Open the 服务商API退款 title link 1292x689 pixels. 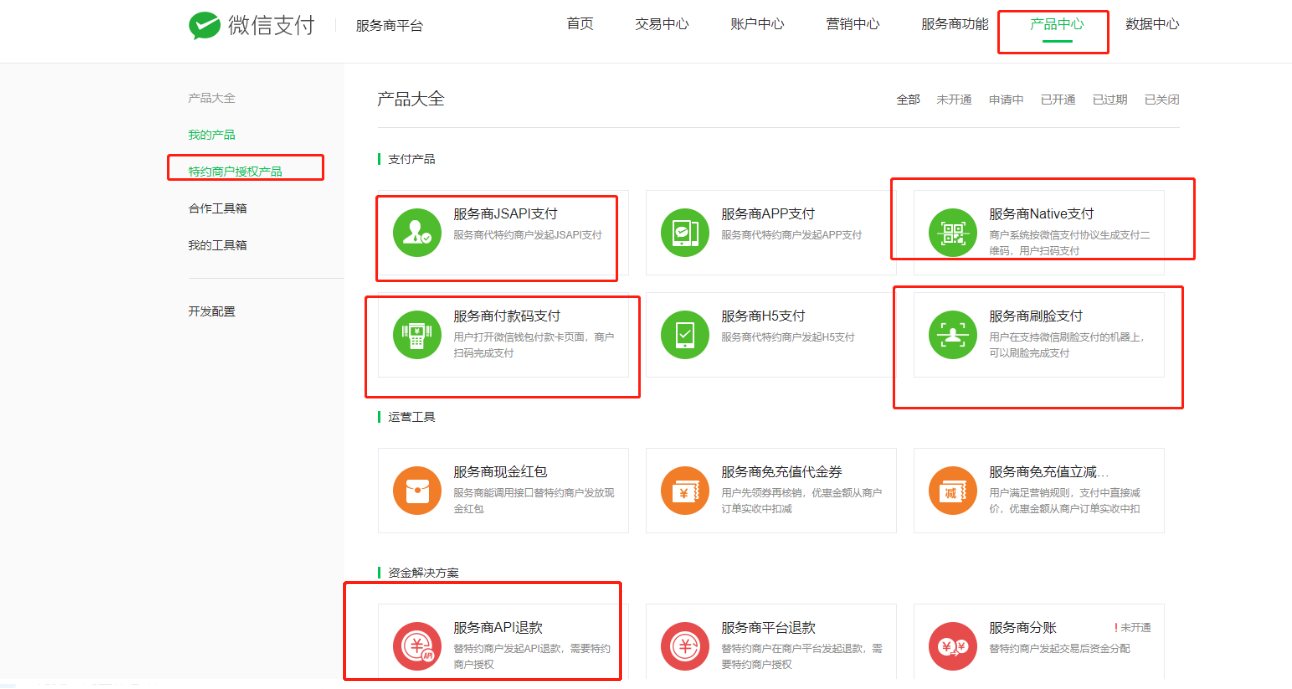(498, 628)
